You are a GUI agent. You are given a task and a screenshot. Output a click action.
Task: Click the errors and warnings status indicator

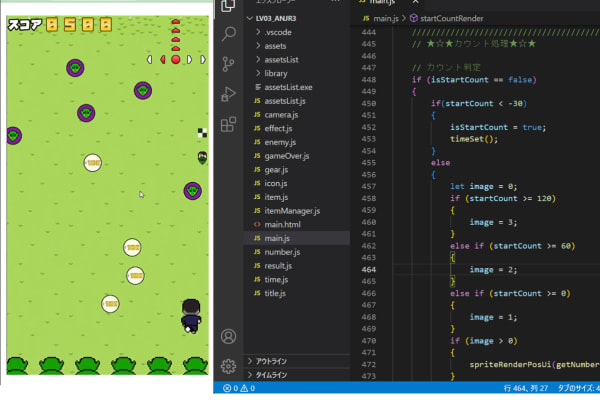click(239, 388)
